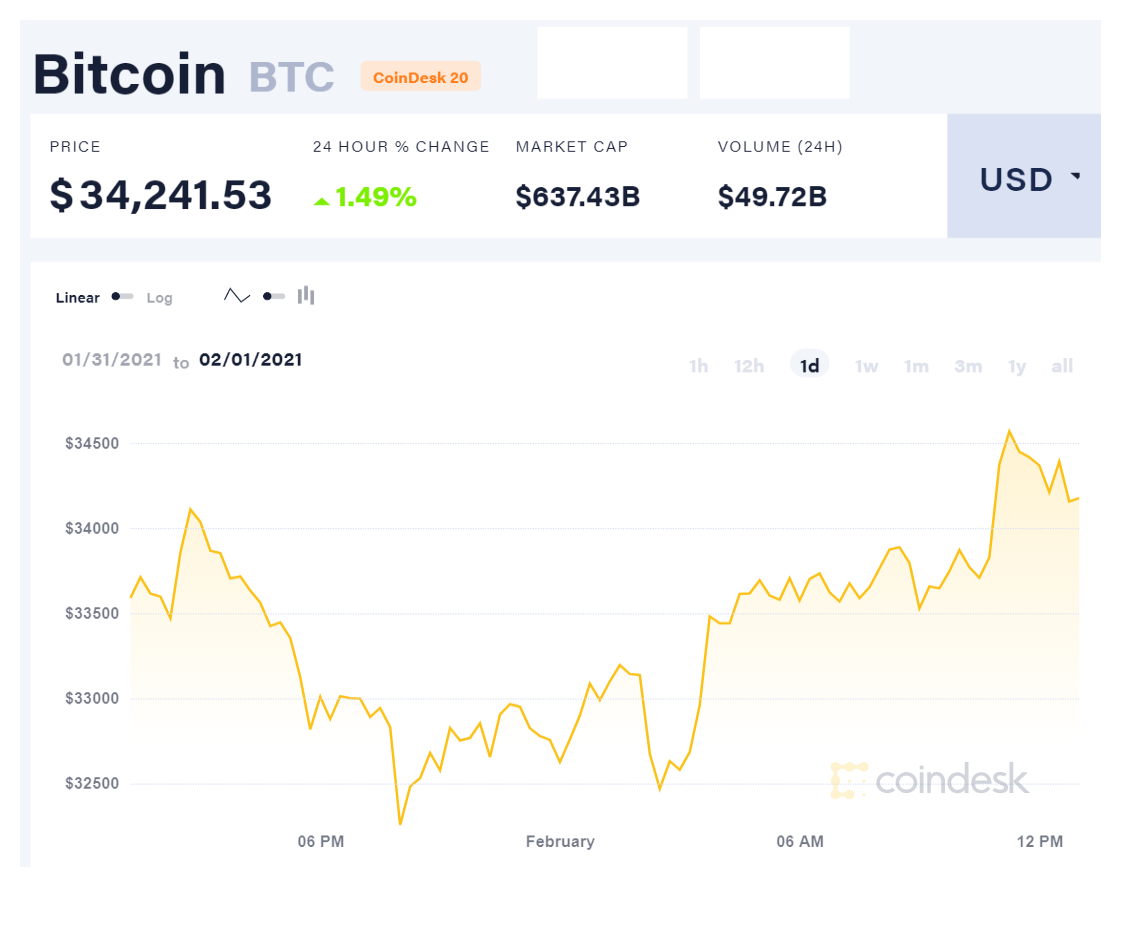Click the CoinDesk 20 badge
Viewport: 1121px width, 927px height.
(420, 77)
